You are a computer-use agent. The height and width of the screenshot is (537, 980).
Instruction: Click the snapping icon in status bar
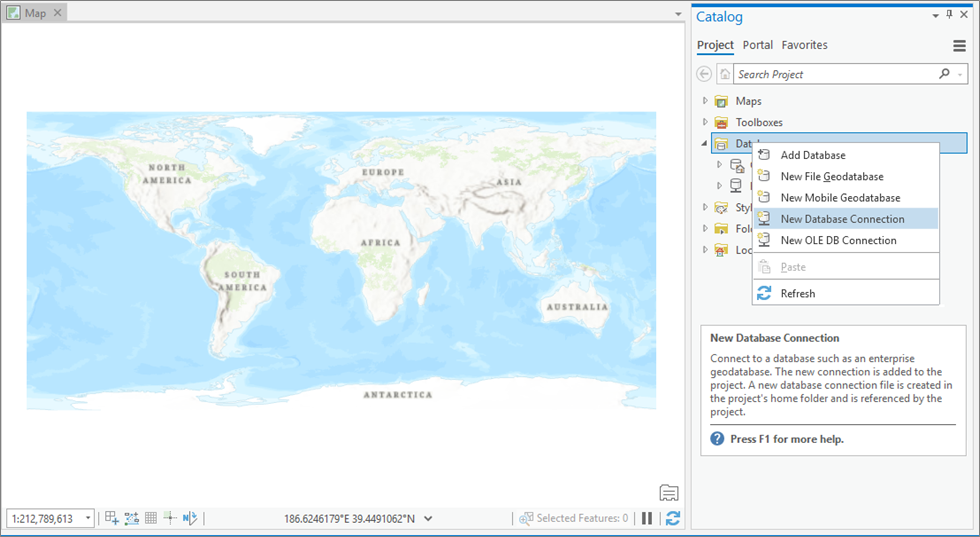(x=131, y=518)
